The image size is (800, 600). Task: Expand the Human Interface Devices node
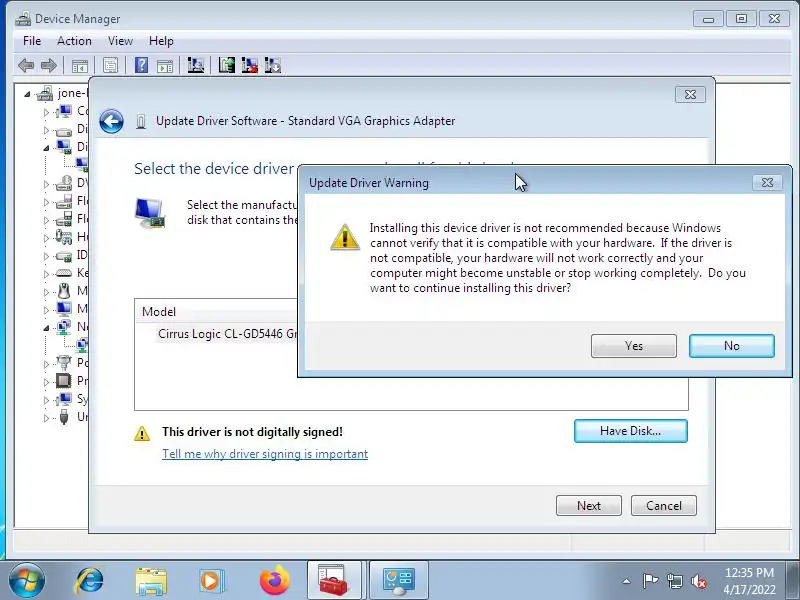[46, 238]
